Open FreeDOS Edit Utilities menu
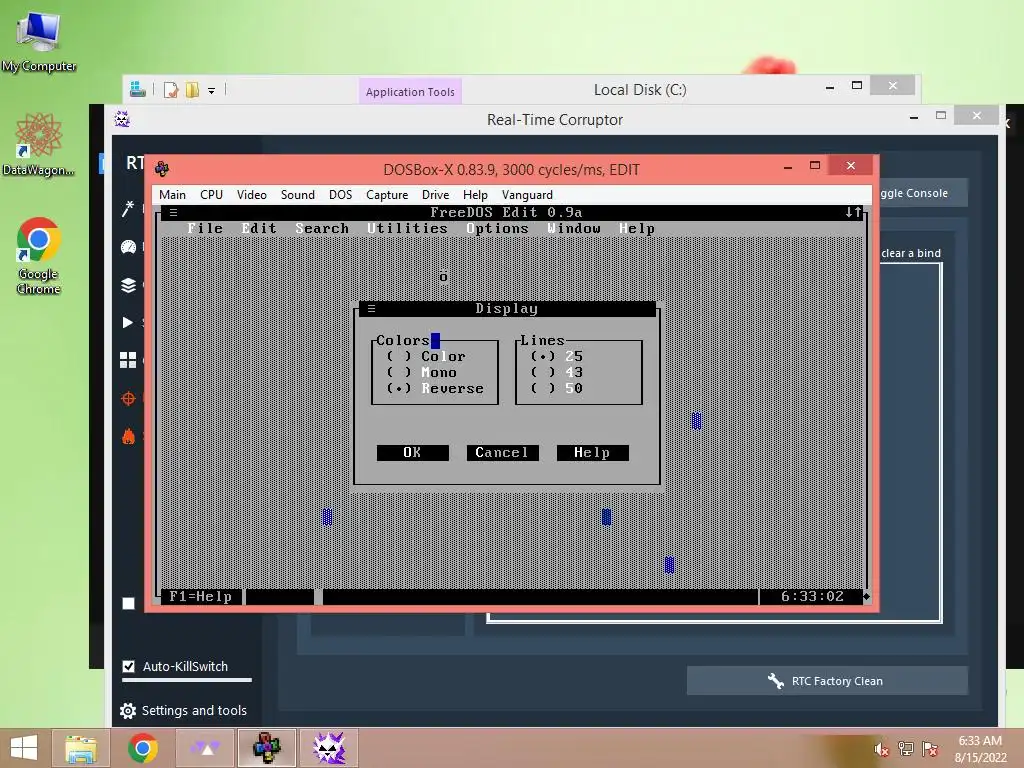Viewport: 1024px width, 768px height. tap(407, 229)
